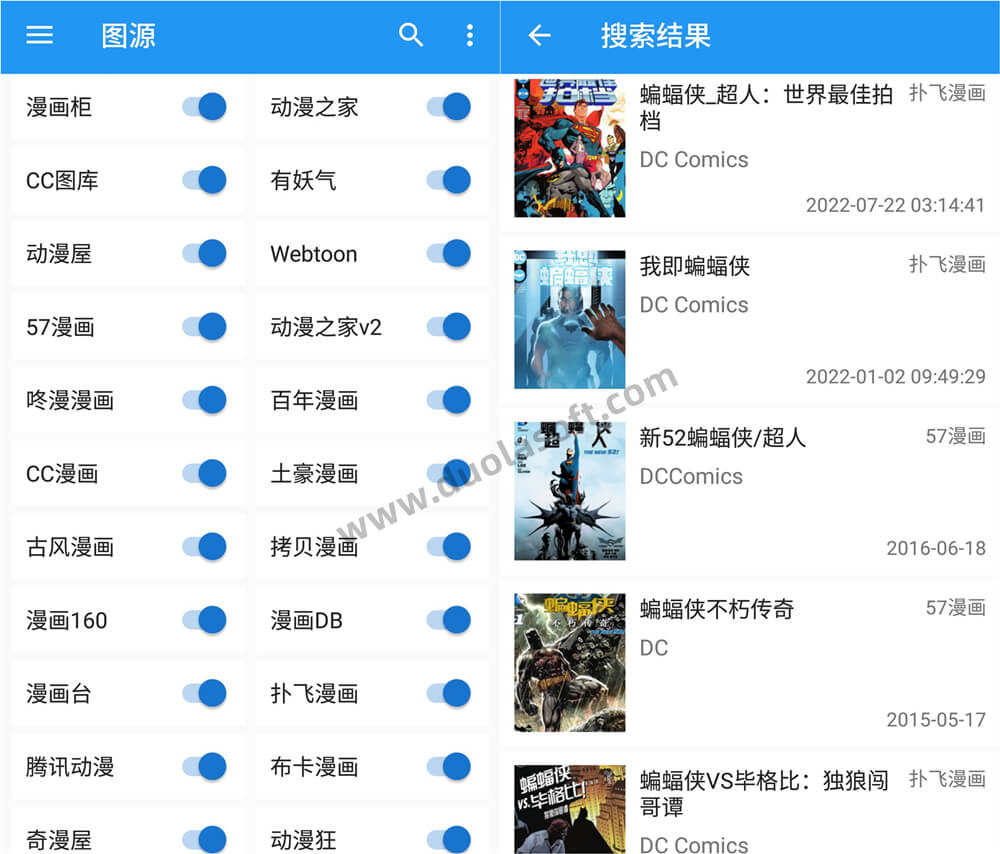Open cover of 蝙蝠侠不朽传奇
Viewport: 1000px width, 854px height.
(x=570, y=663)
